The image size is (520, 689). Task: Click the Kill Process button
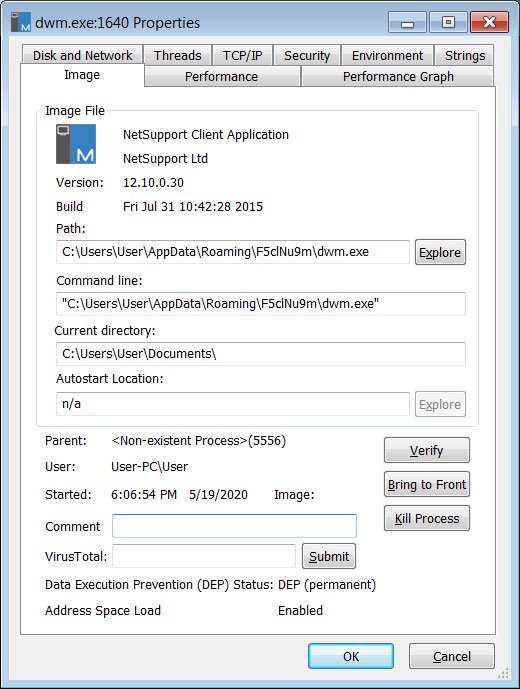pos(426,519)
